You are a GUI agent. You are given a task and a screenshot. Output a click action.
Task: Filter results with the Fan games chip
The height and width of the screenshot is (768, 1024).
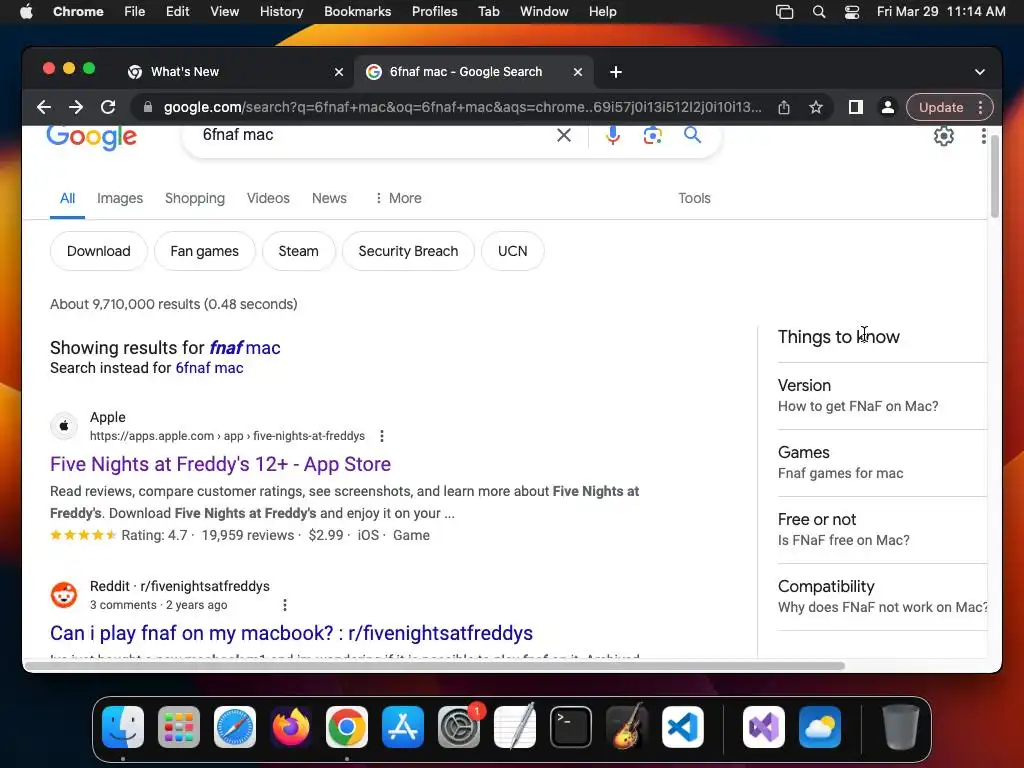204,251
